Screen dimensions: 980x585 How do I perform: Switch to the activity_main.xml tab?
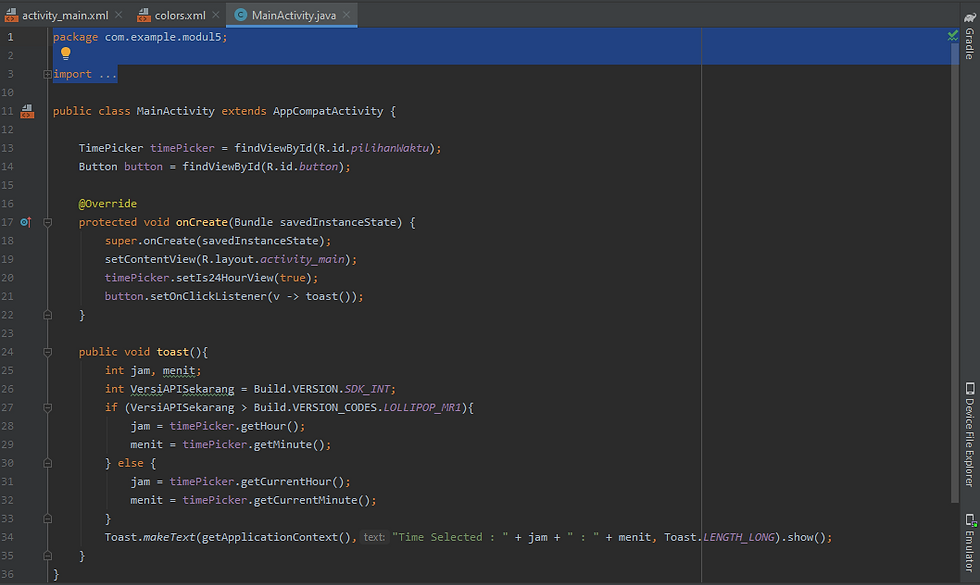tap(64, 15)
